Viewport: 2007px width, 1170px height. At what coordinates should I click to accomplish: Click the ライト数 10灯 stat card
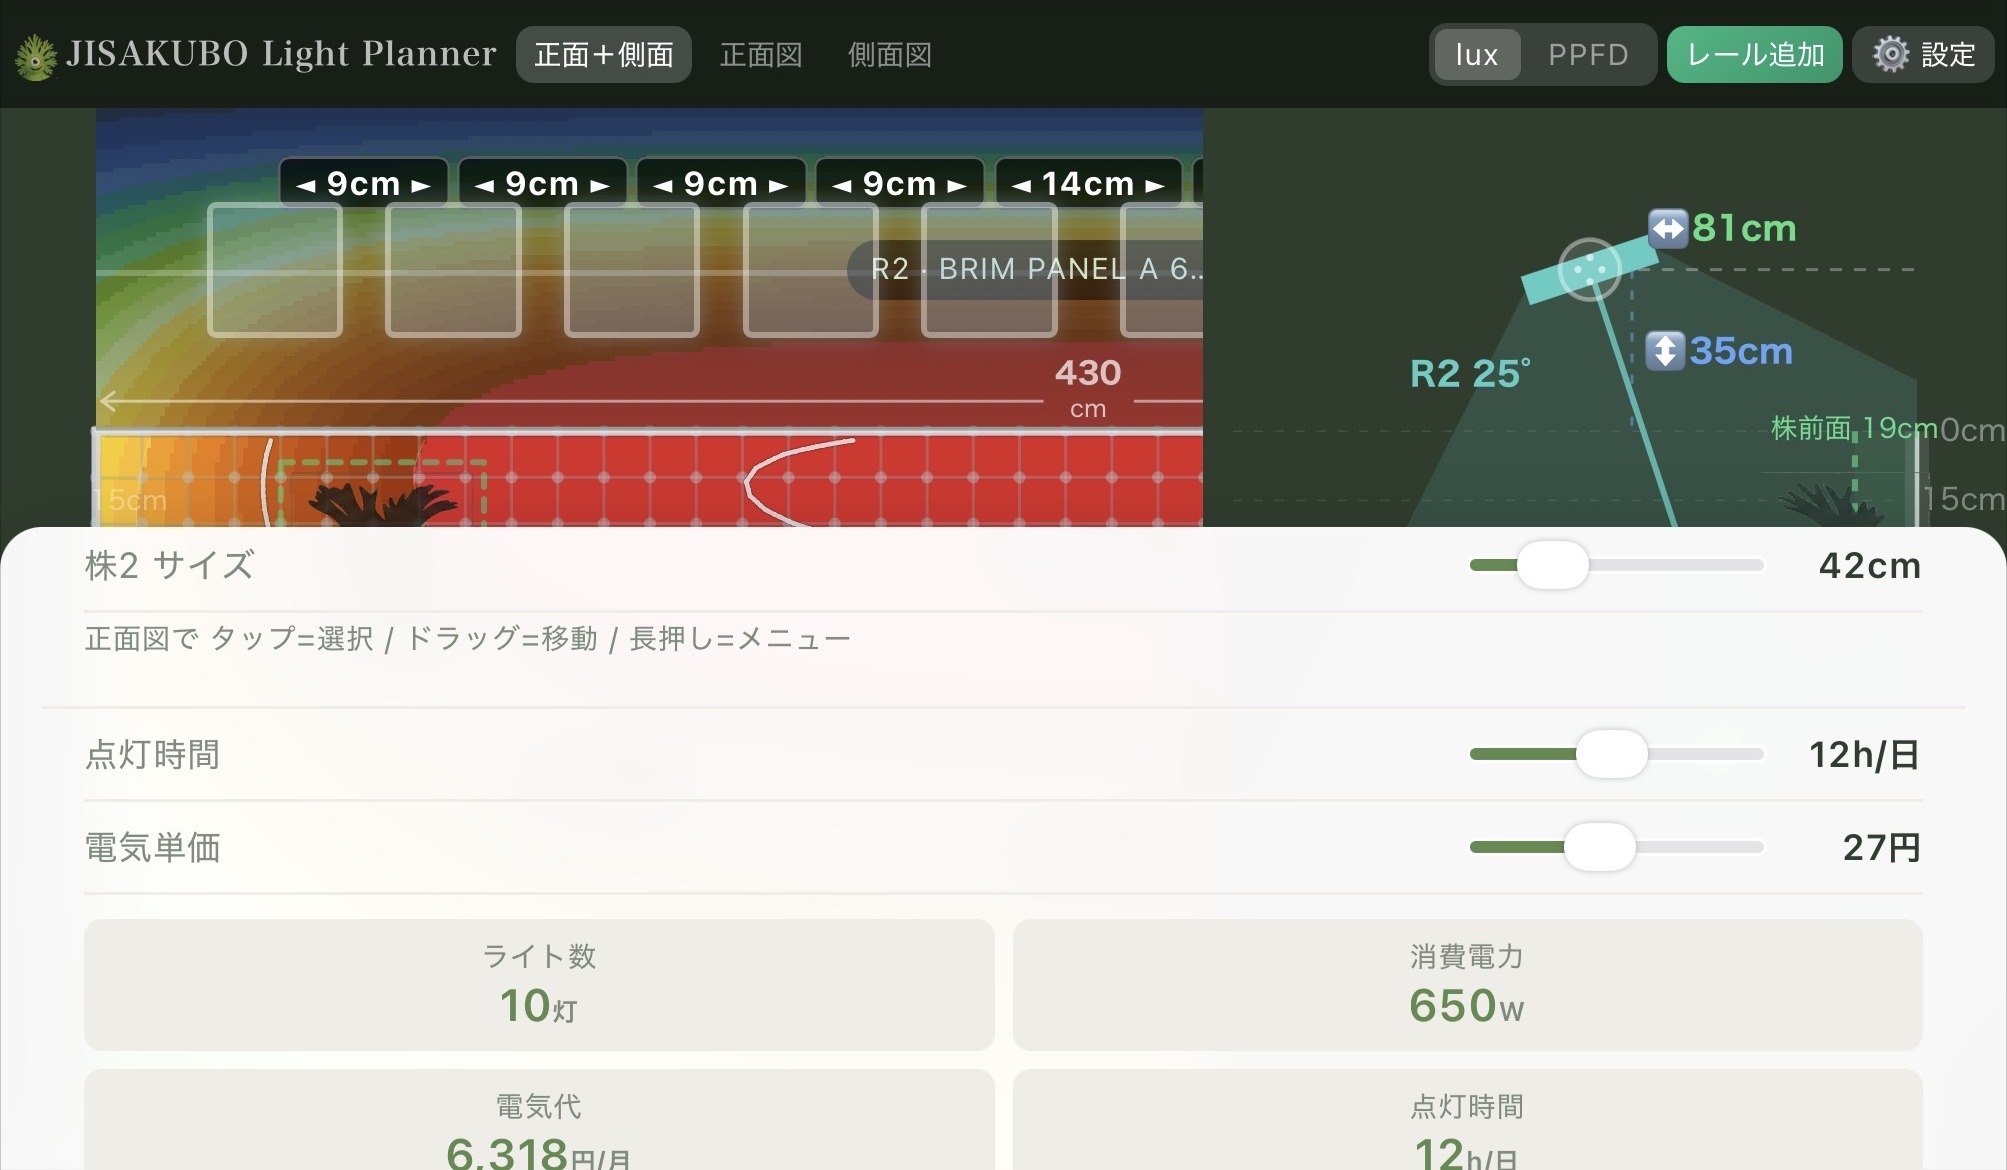(x=539, y=985)
